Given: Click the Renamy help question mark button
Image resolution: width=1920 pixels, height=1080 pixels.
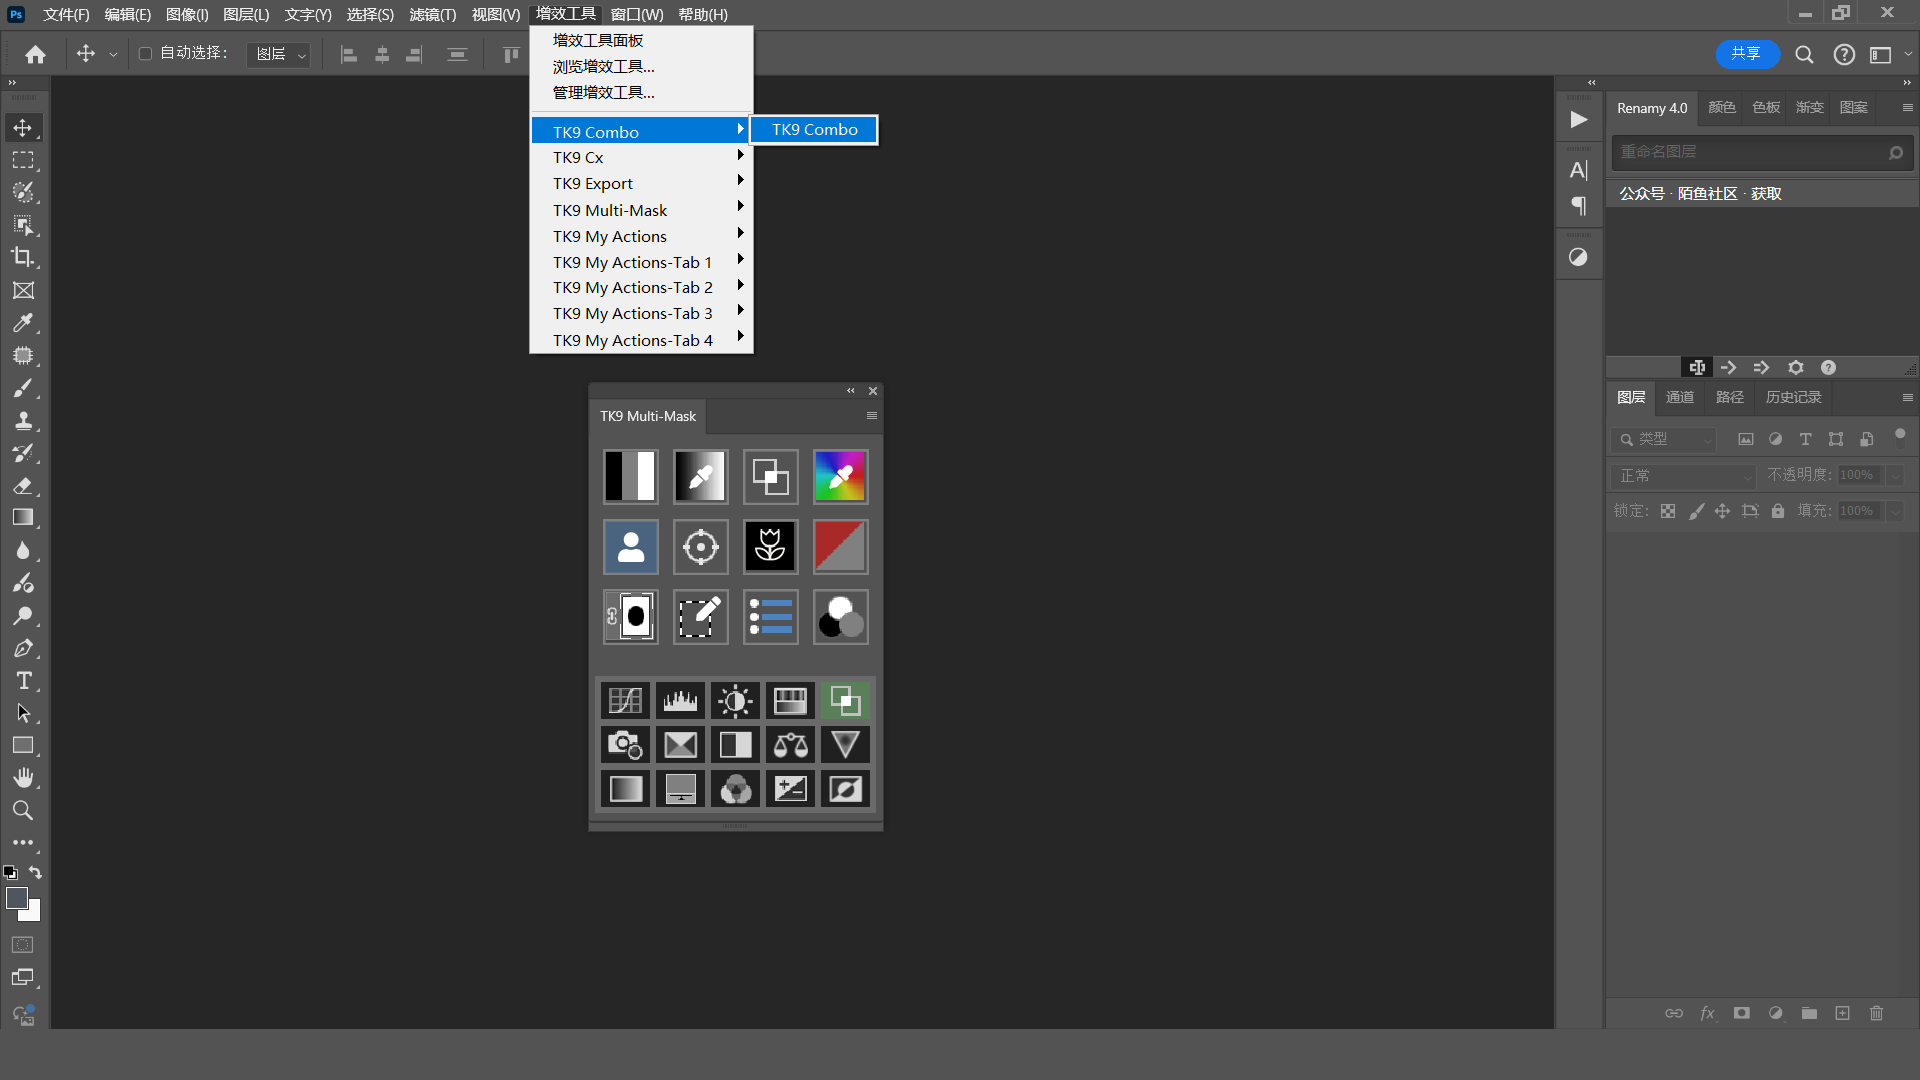Looking at the screenshot, I should pyautogui.click(x=1828, y=368).
